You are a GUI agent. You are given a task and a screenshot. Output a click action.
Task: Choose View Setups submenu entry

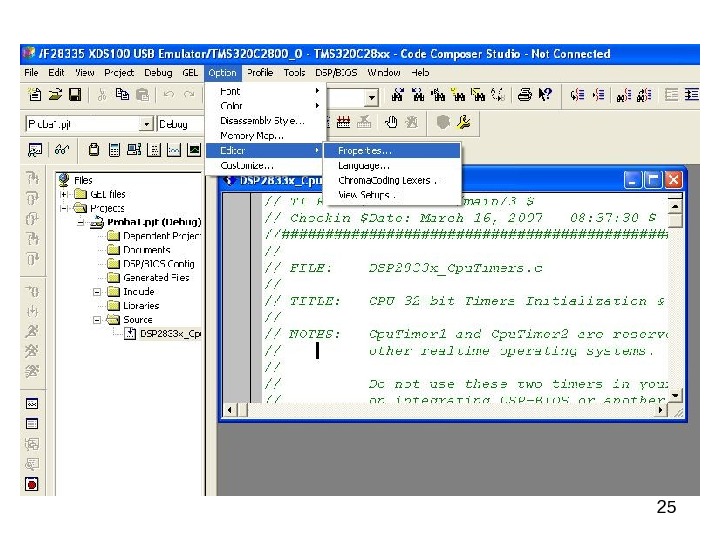[x=392, y=195]
